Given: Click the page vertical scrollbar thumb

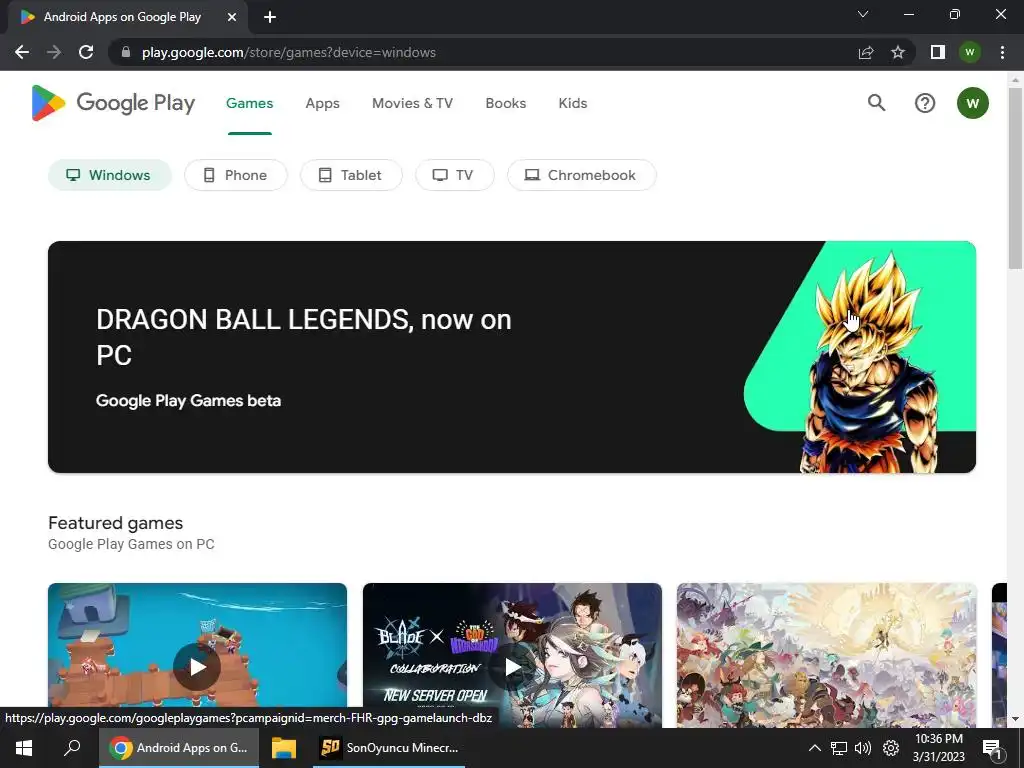Looking at the screenshot, I should point(1015,178).
